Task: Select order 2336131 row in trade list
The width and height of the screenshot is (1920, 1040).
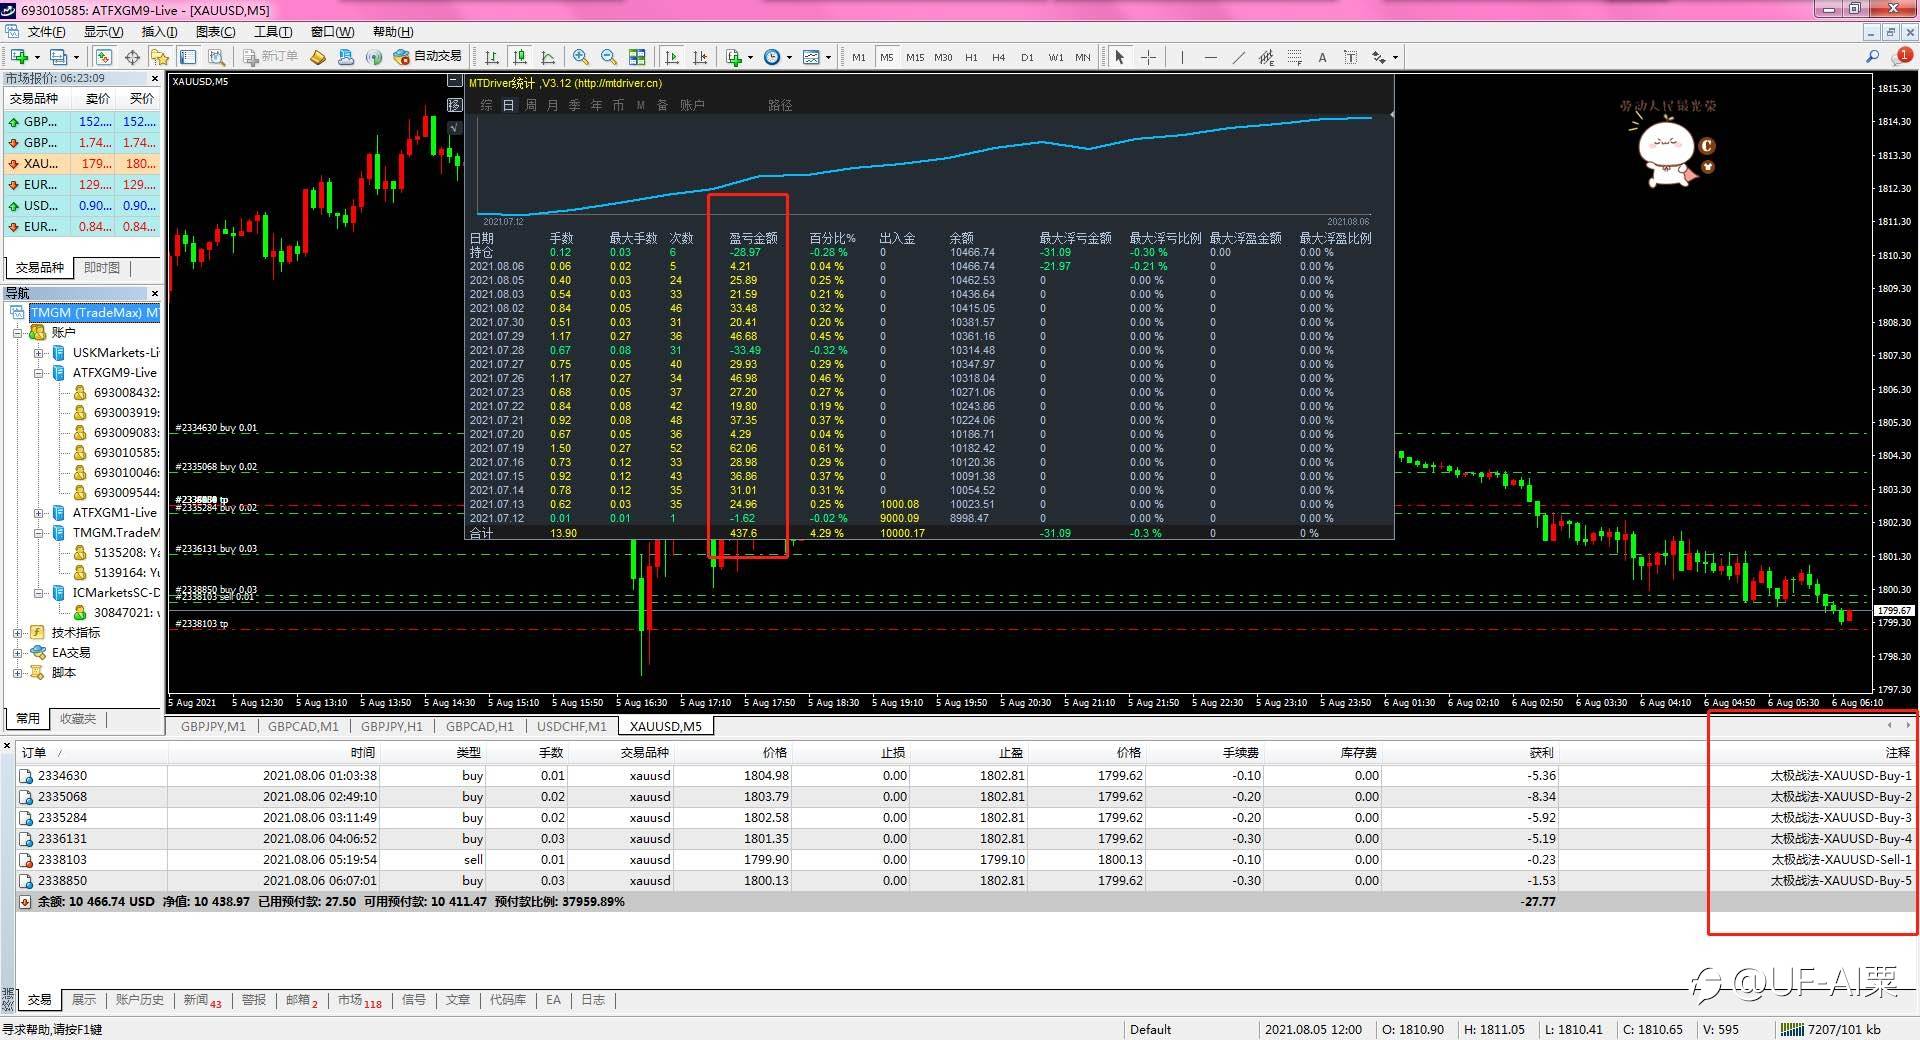Action: tap(62, 839)
